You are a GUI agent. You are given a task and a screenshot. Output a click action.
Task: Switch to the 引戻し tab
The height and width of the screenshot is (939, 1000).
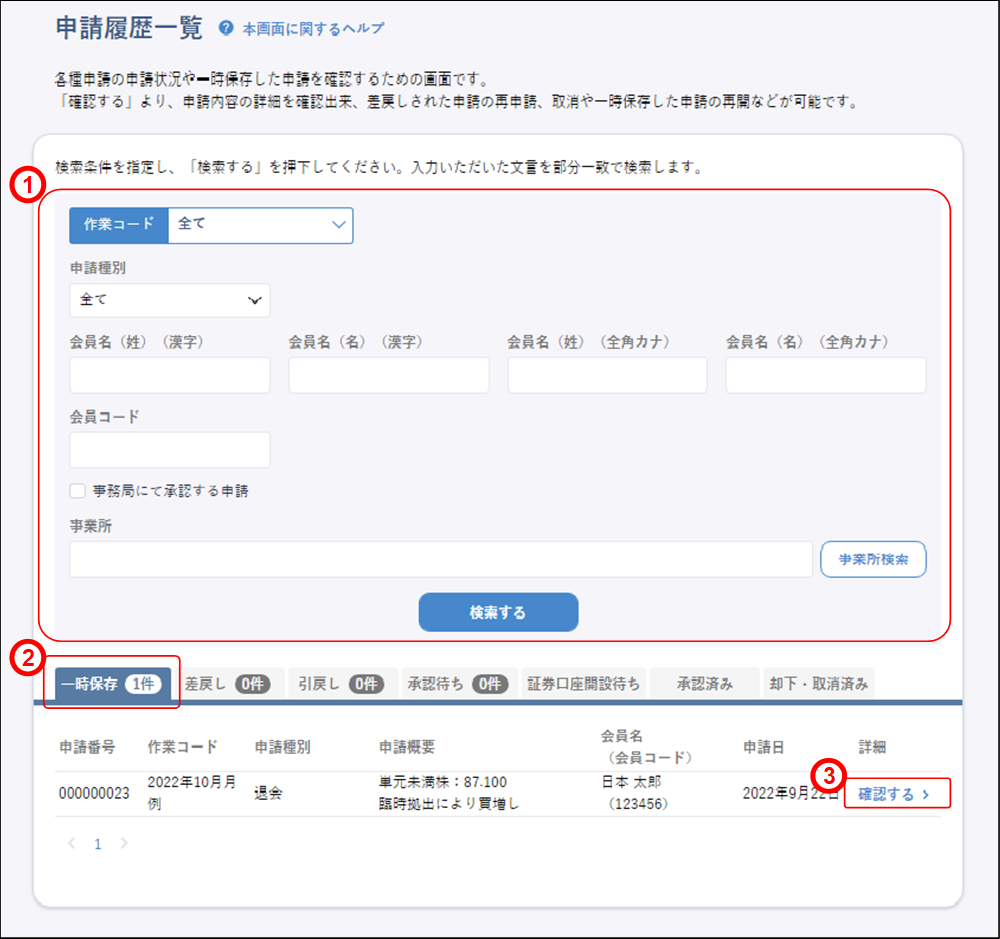[342, 684]
